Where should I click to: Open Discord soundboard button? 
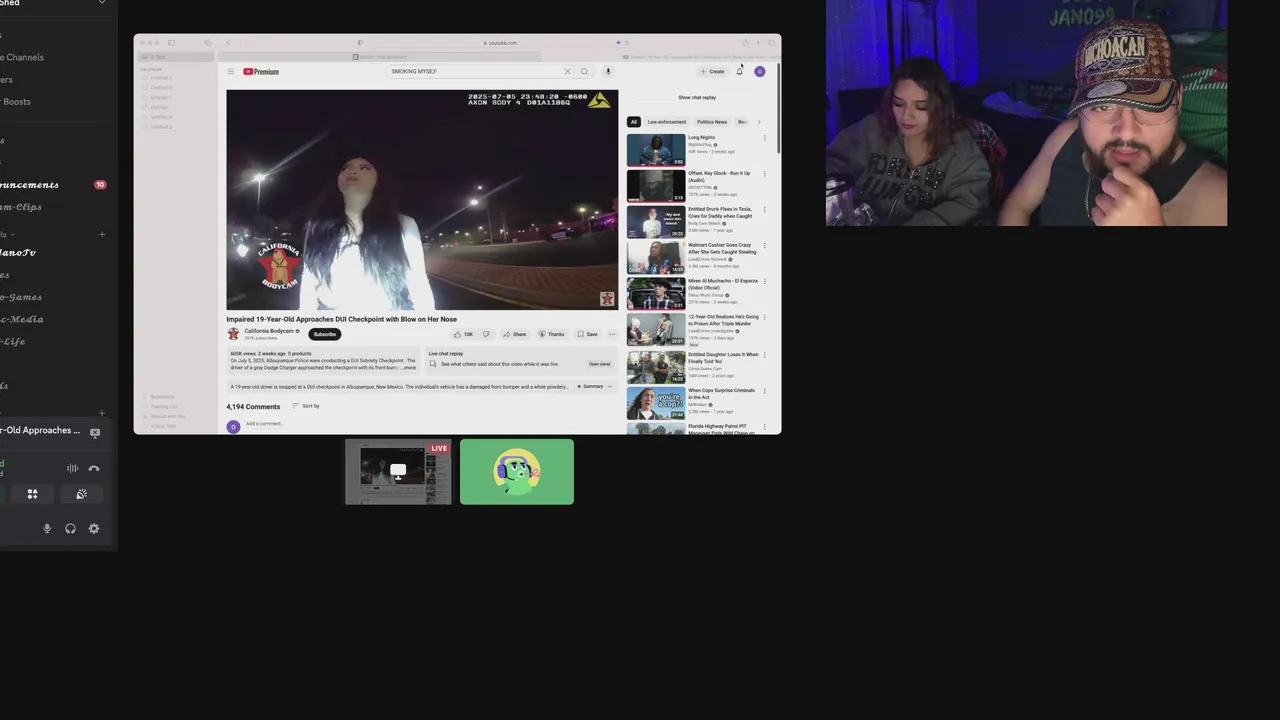82,494
